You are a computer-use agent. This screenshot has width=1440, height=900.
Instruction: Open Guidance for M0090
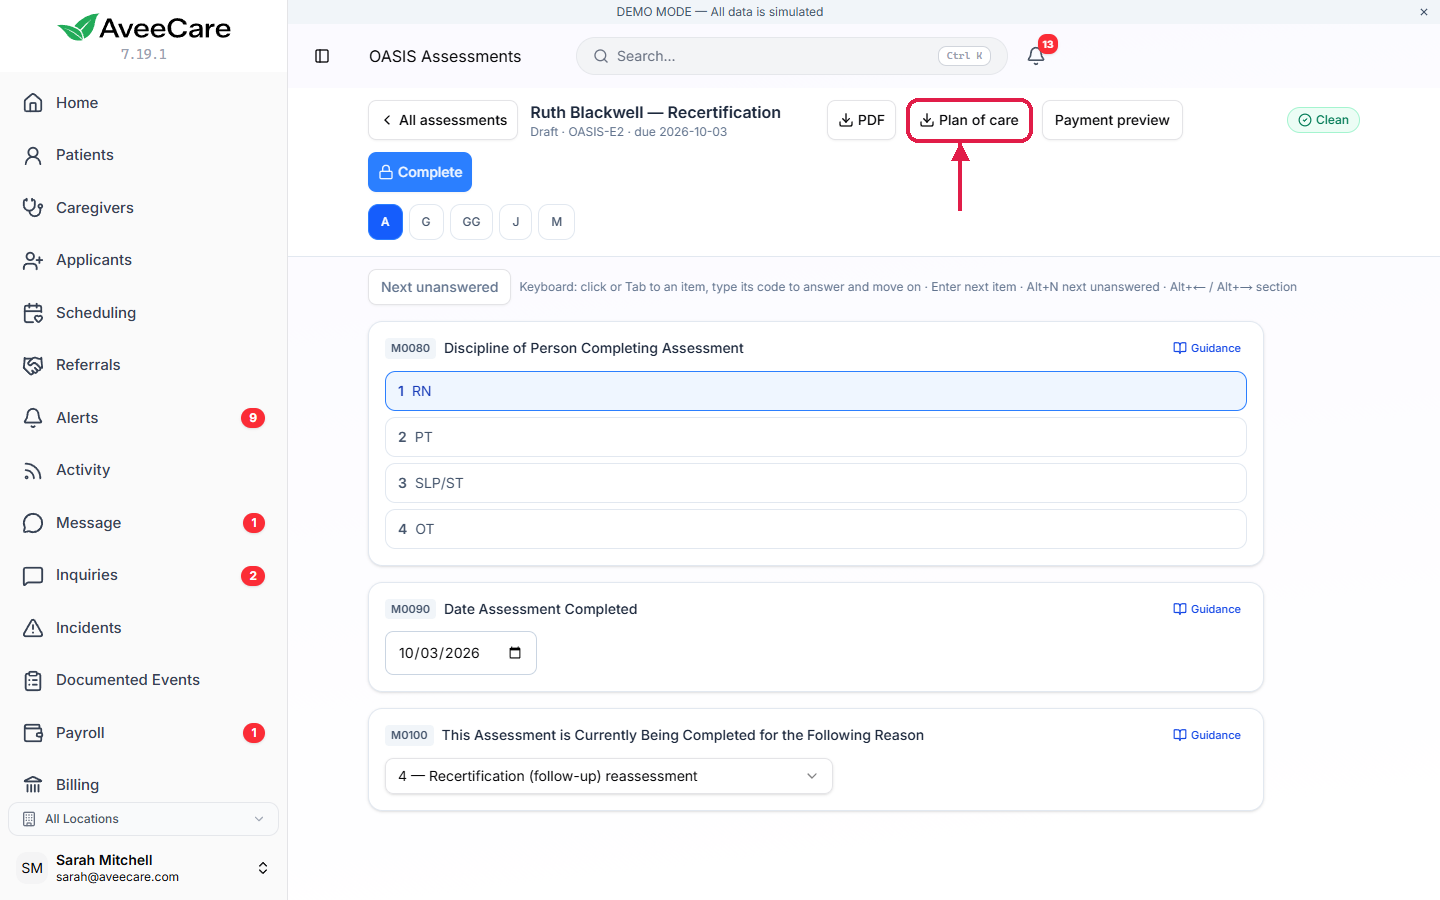click(x=1207, y=609)
